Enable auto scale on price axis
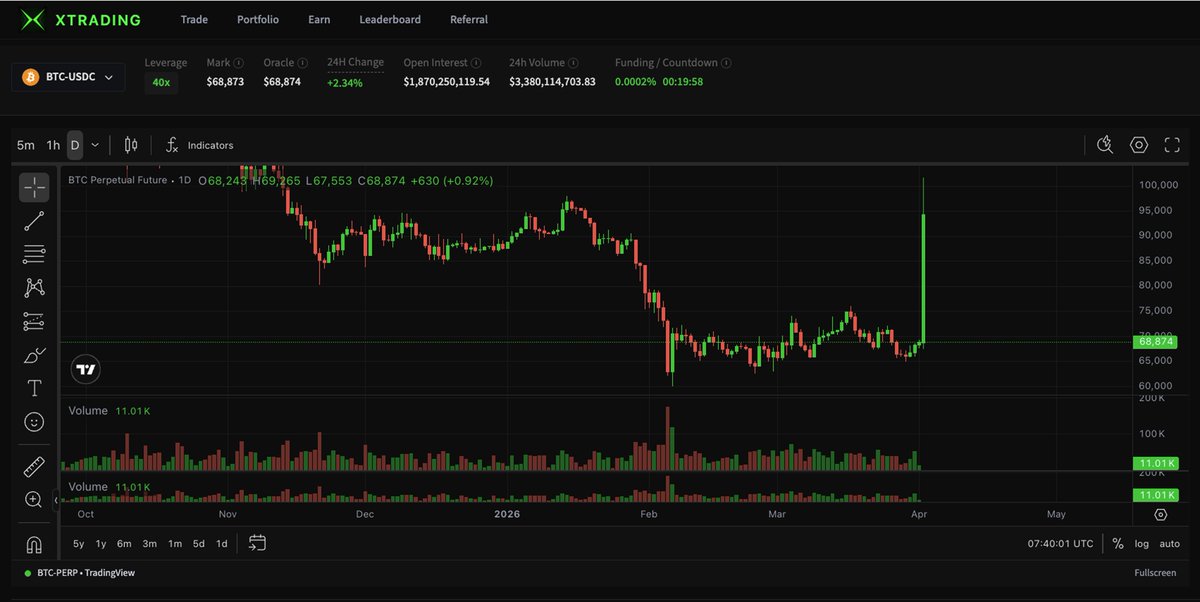 click(x=1169, y=543)
